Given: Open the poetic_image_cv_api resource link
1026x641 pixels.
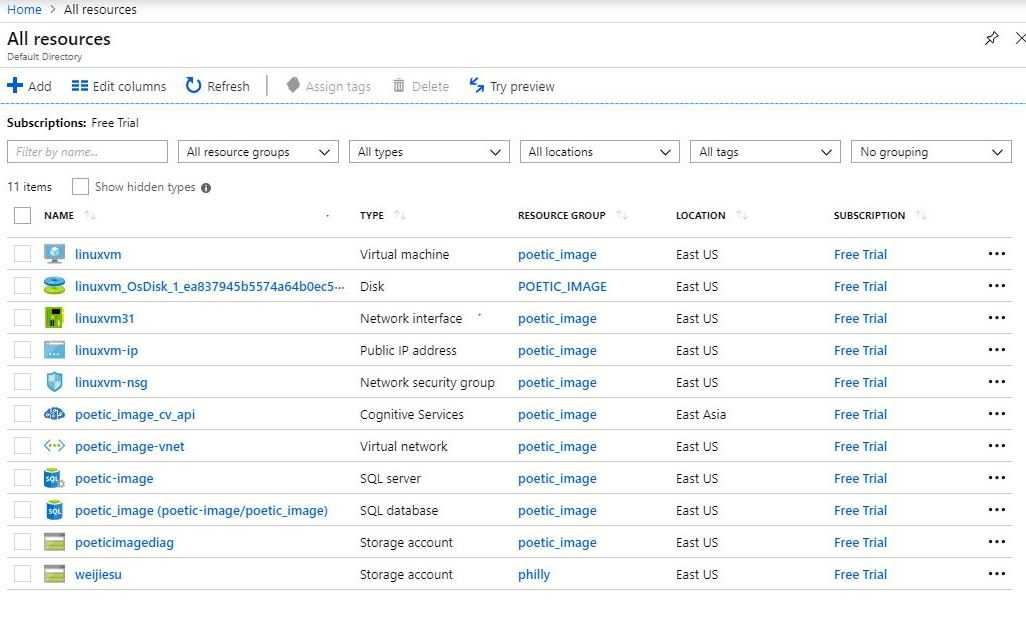Looking at the screenshot, I should 135,415.
